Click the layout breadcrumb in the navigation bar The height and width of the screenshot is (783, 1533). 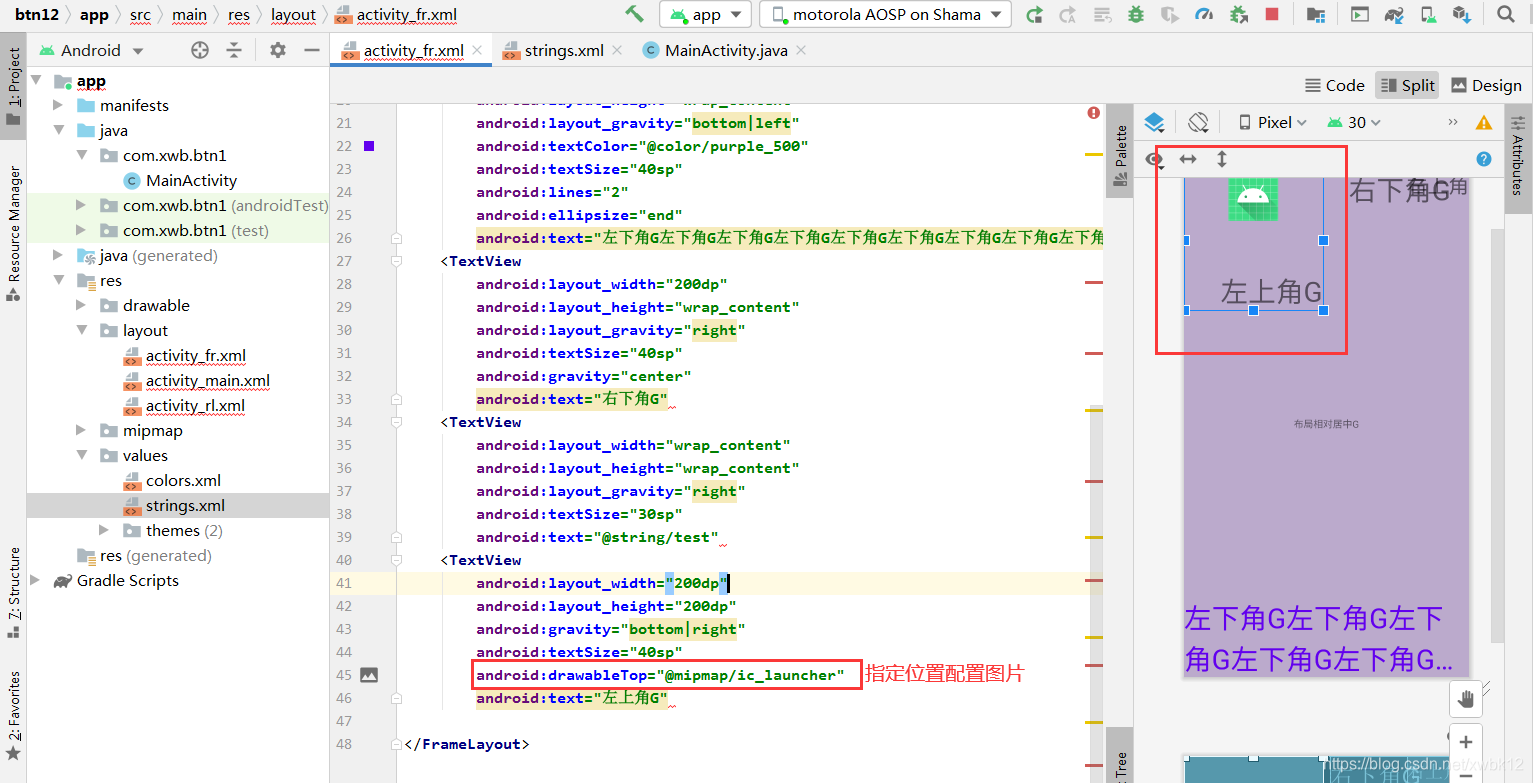click(x=293, y=14)
